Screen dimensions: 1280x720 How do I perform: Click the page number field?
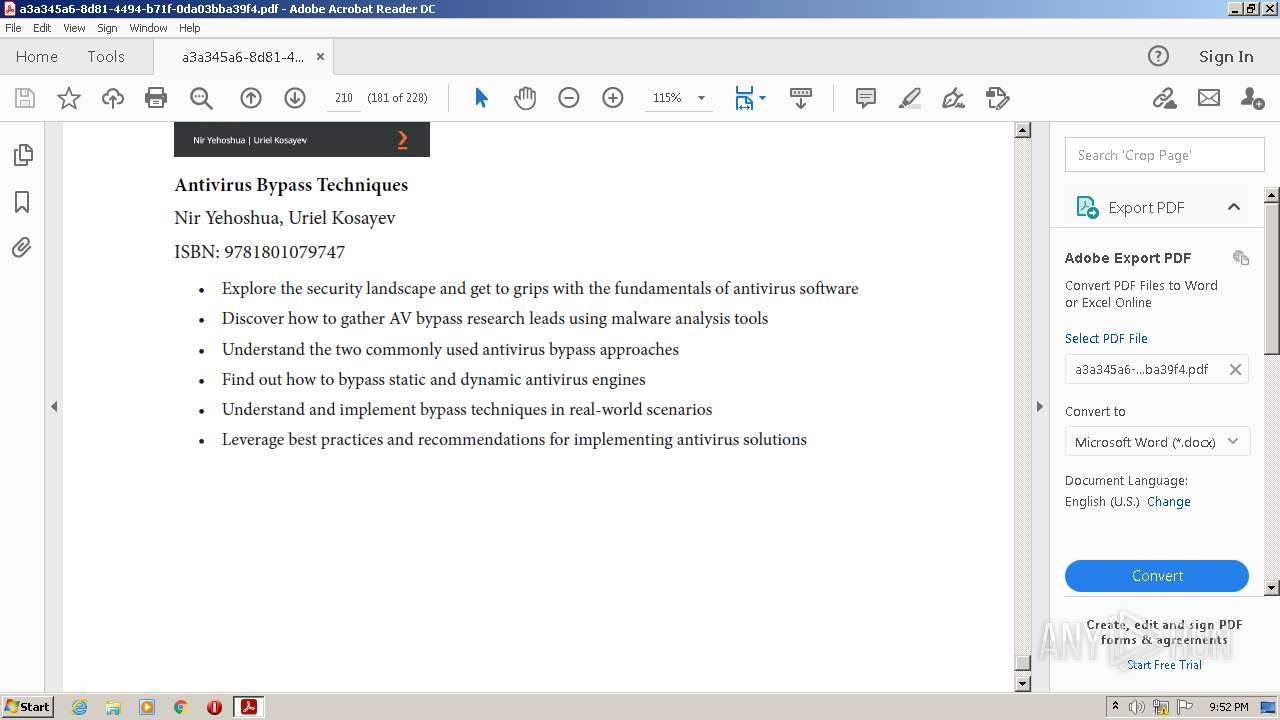tap(343, 98)
